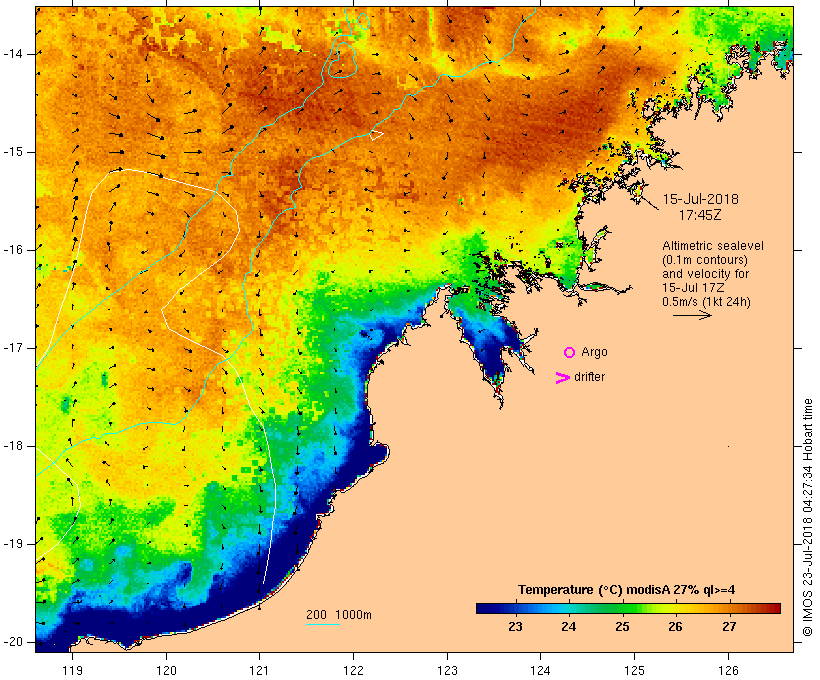Screen dimensions: 820x680
Task: Click the cyan 200 1000m contour legend line
Action: 323,624
